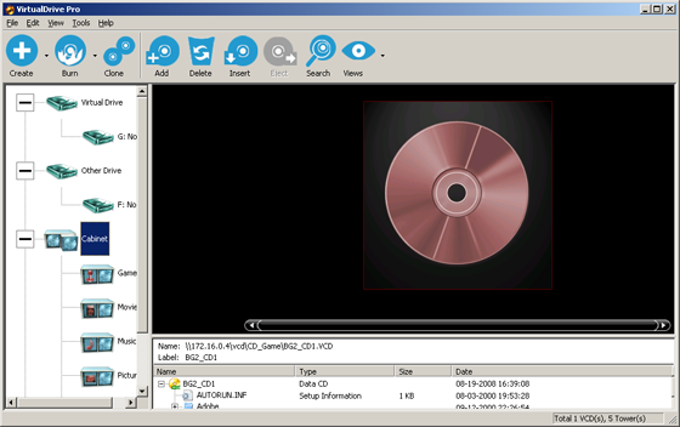Click the VCD path in Name field
Image resolution: width=680 pixels, height=427 pixels.
coord(259,346)
